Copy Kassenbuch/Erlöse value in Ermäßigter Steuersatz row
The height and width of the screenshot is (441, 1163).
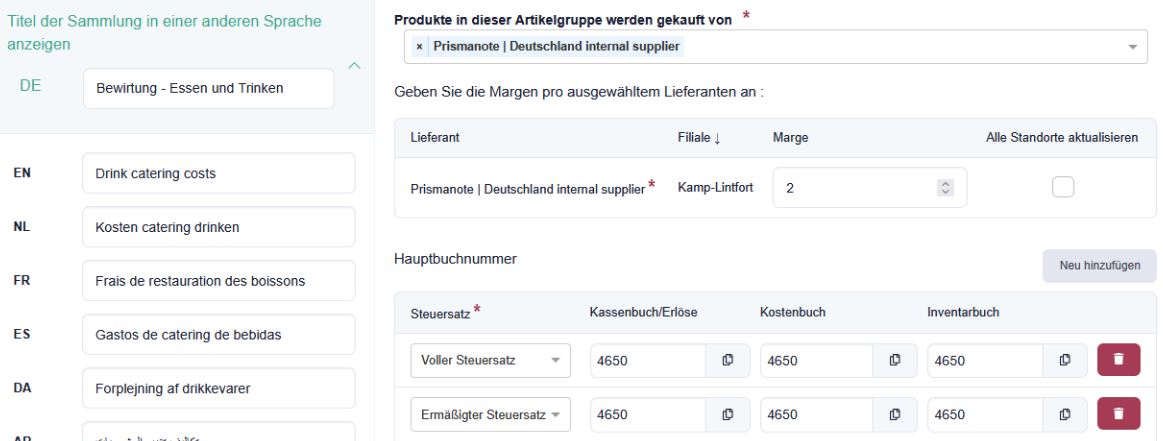pyautogui.click(x=728, y=414)
